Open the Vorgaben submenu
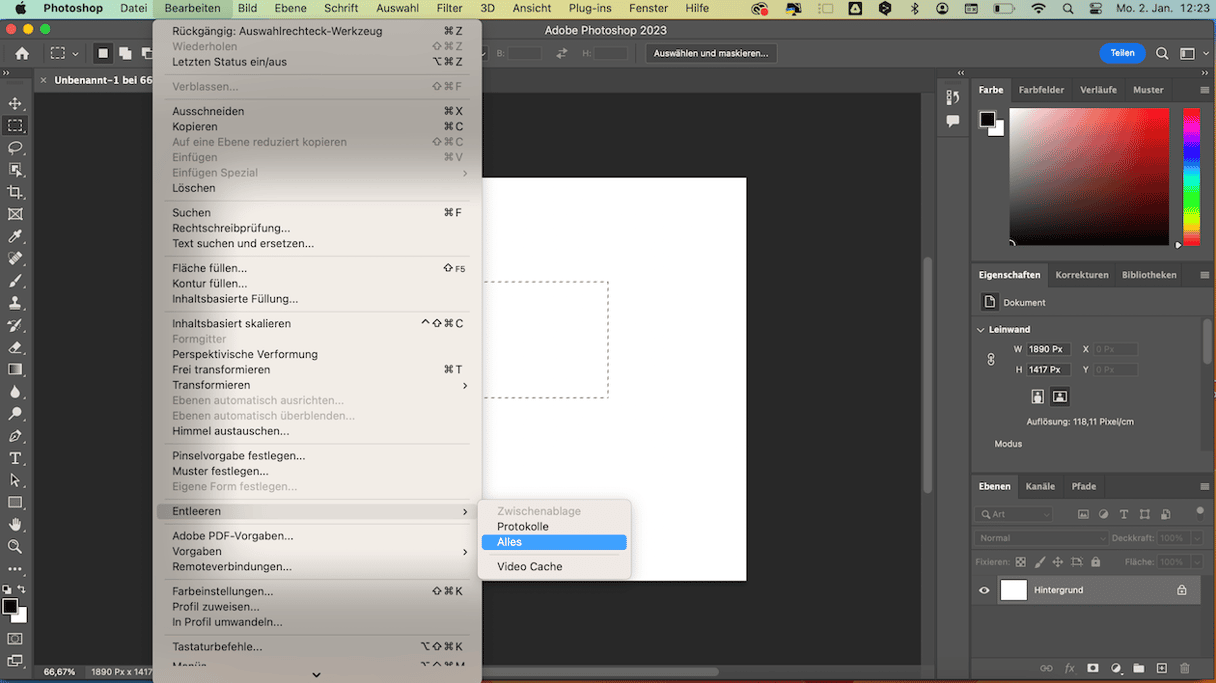This screenshot has height=683, width=1216. pyautogui.click(x=316, y=551)
